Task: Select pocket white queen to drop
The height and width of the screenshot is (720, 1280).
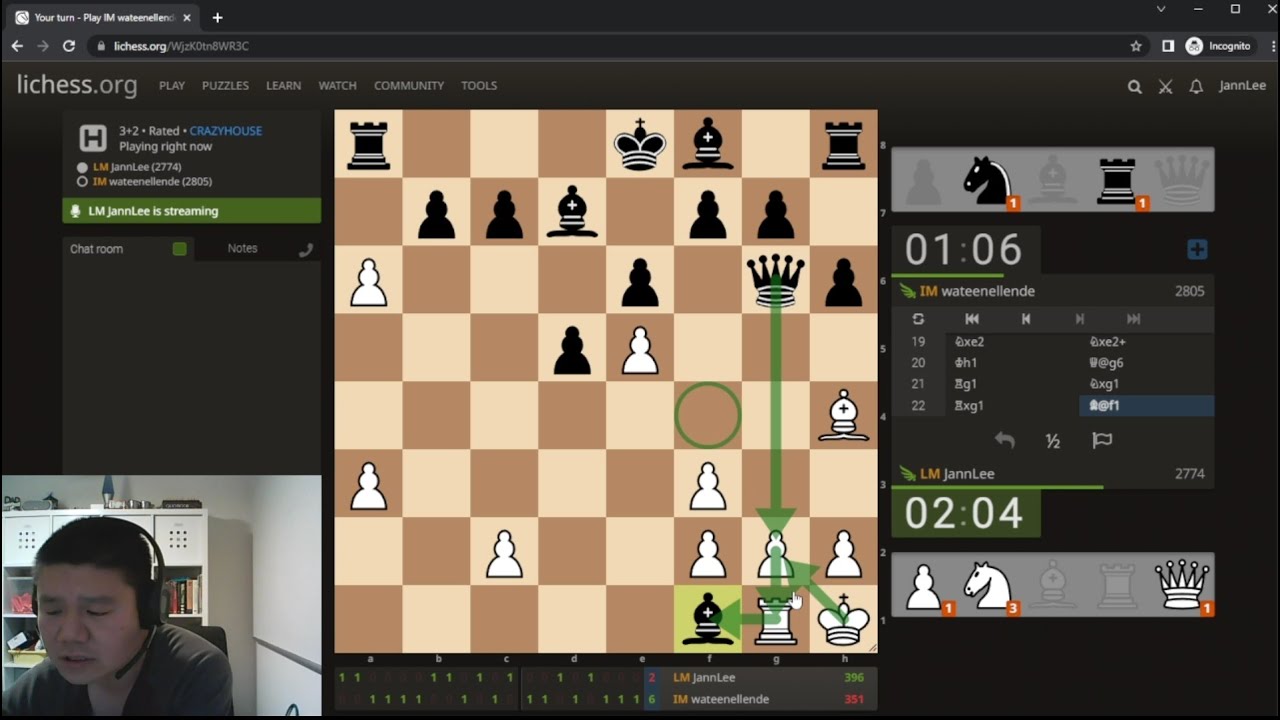Action: (x=1182, y=585)
